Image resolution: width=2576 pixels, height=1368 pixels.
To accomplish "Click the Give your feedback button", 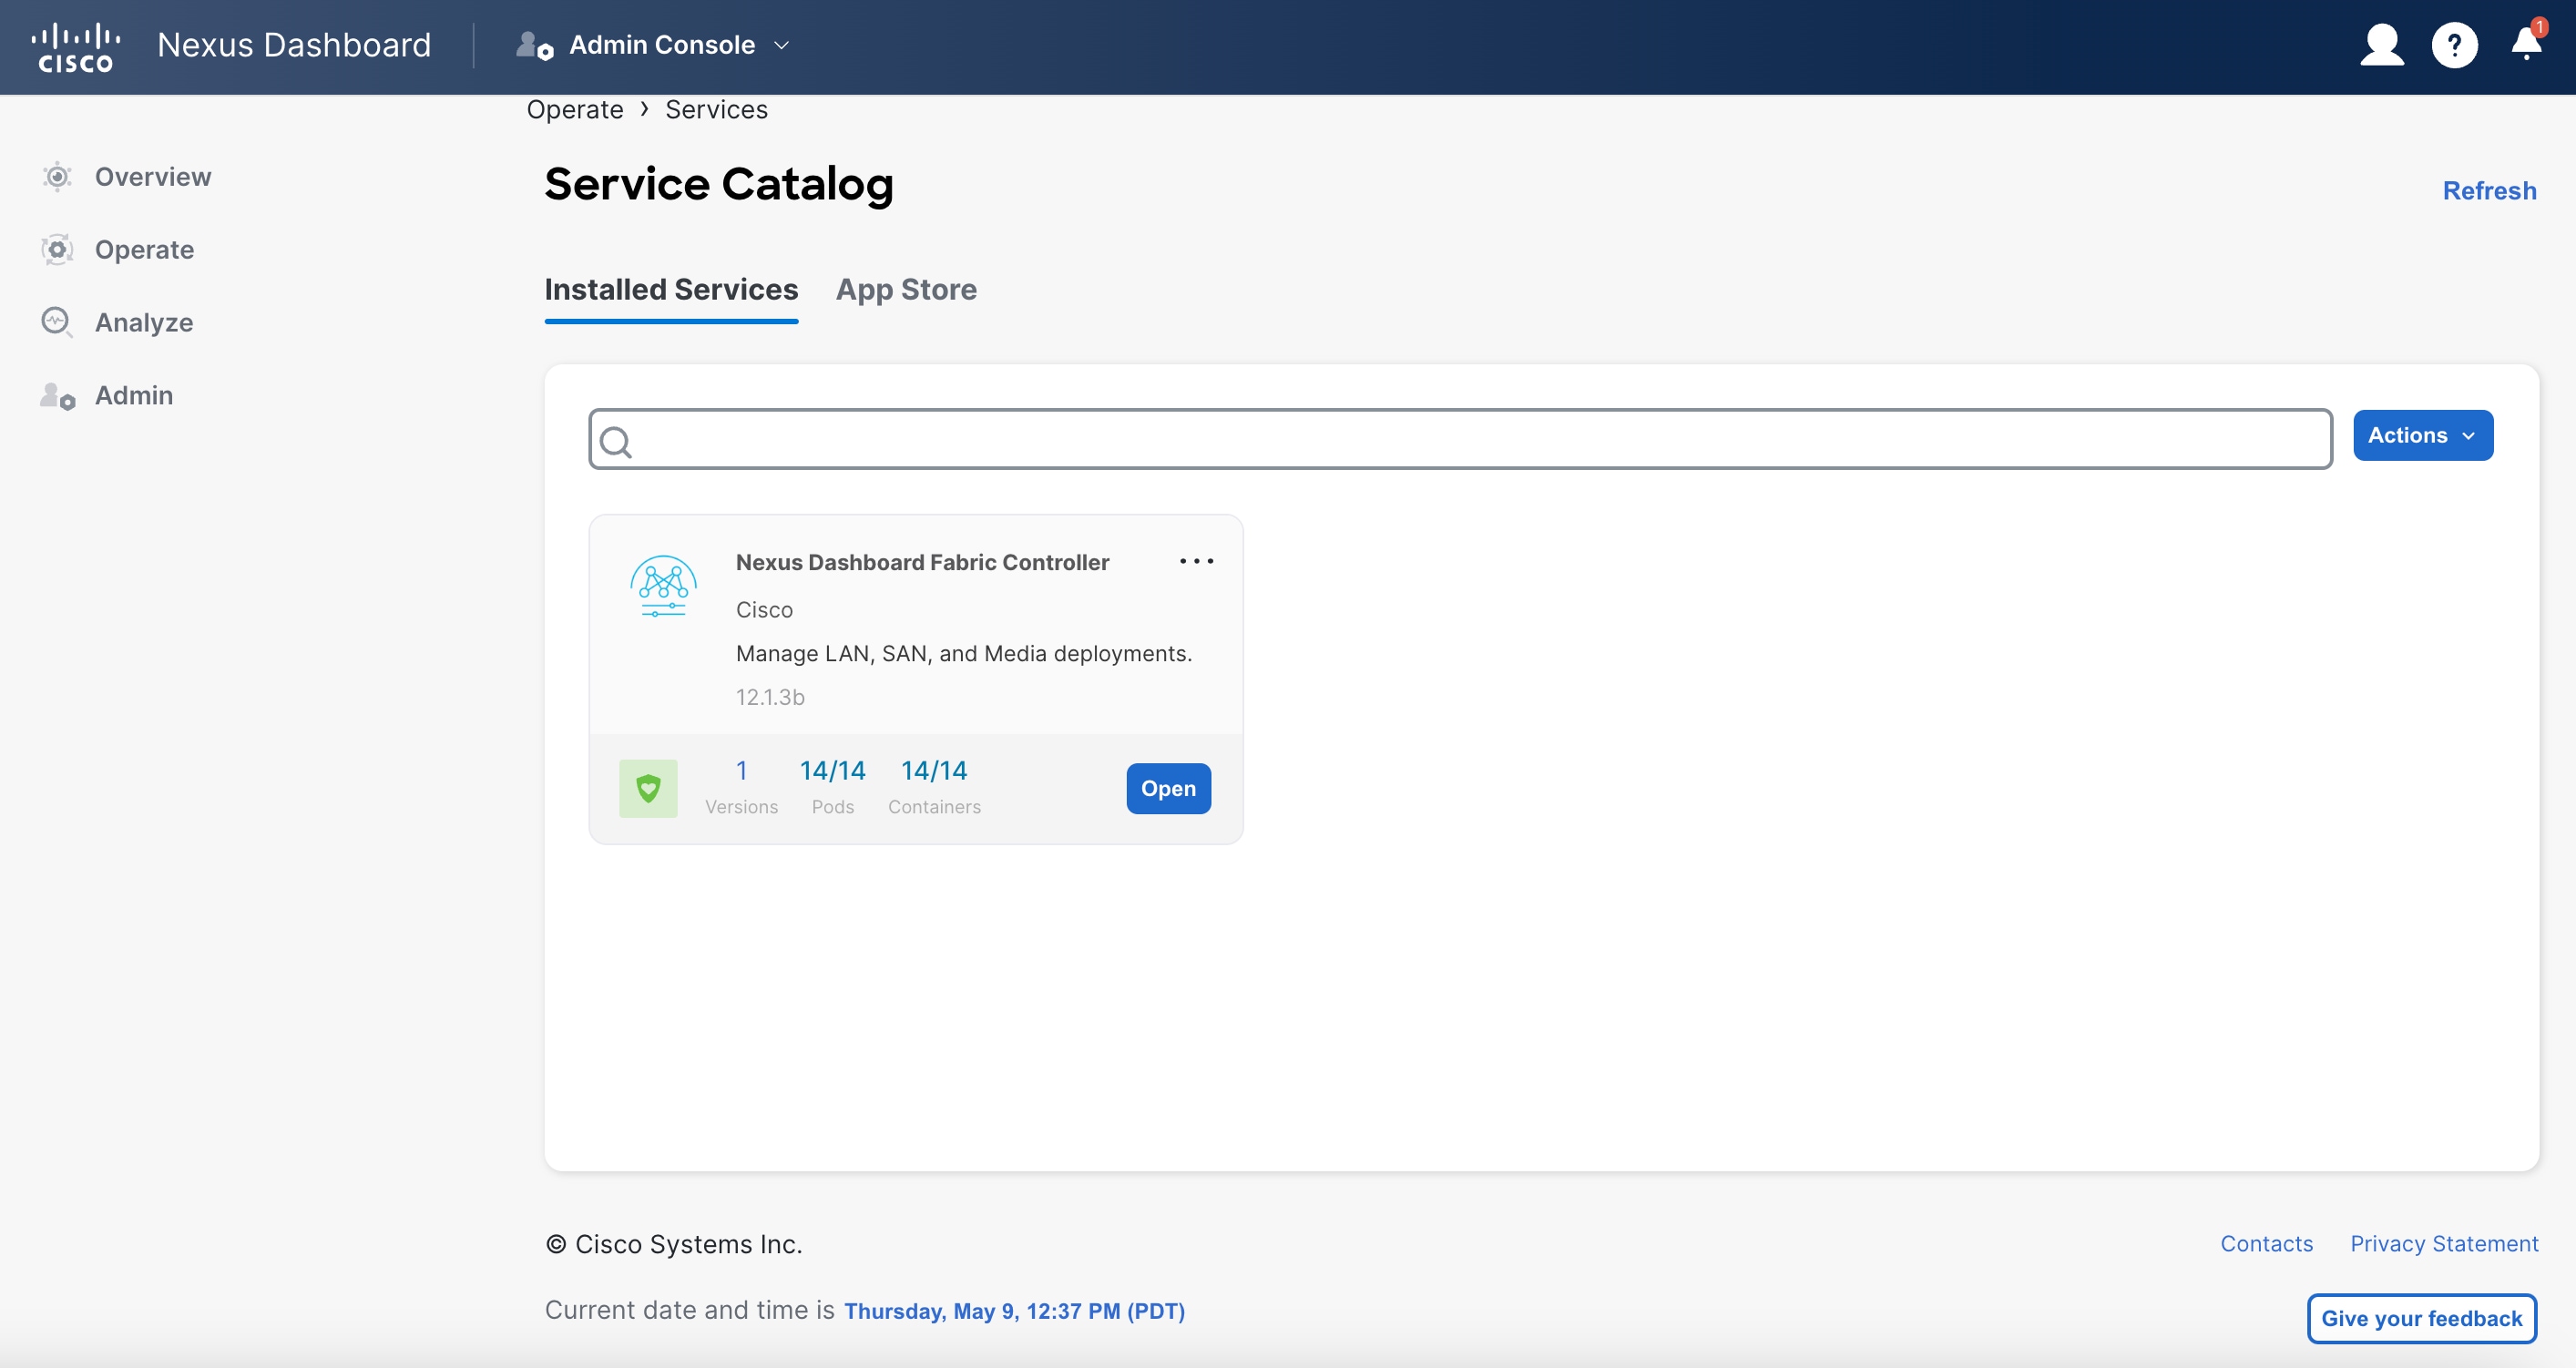I will (2421, 1318).
